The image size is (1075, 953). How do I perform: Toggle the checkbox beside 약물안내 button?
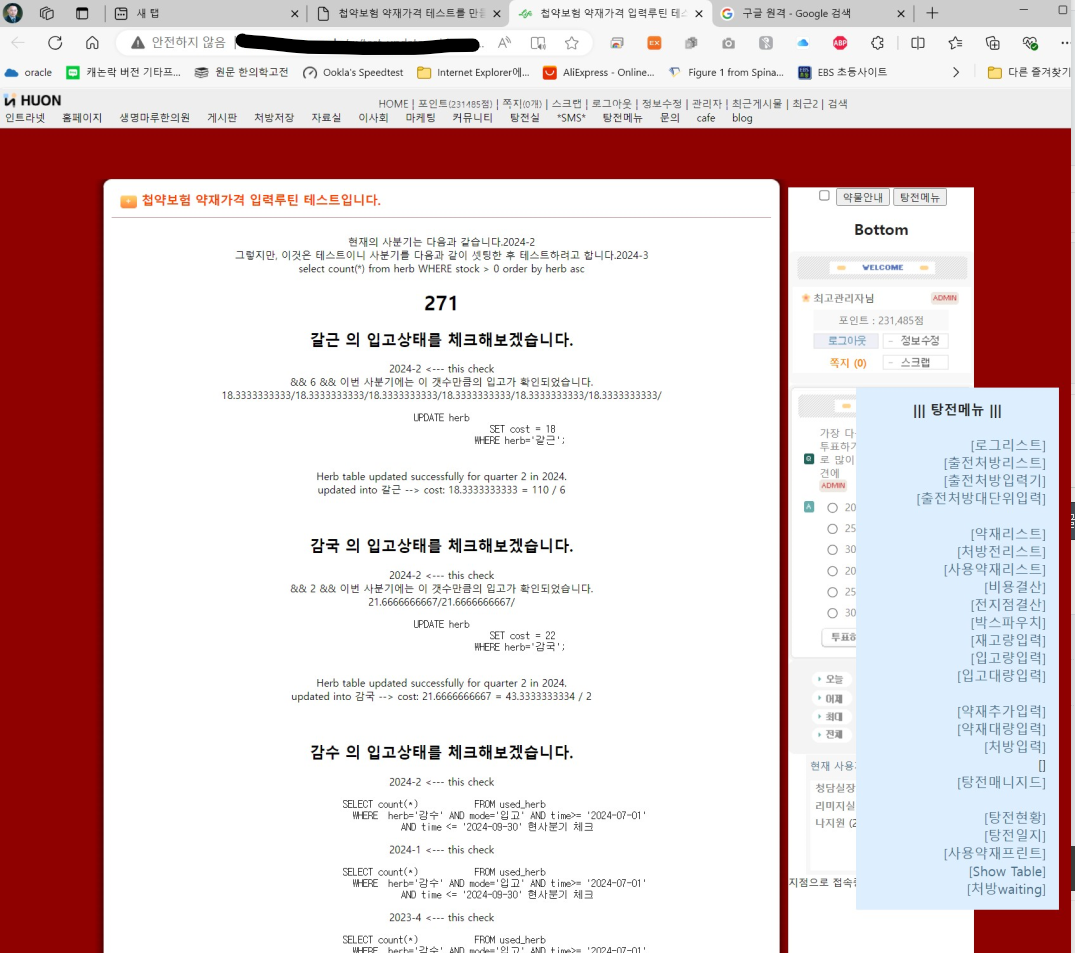pyautogui.click(x=824, y=196)
